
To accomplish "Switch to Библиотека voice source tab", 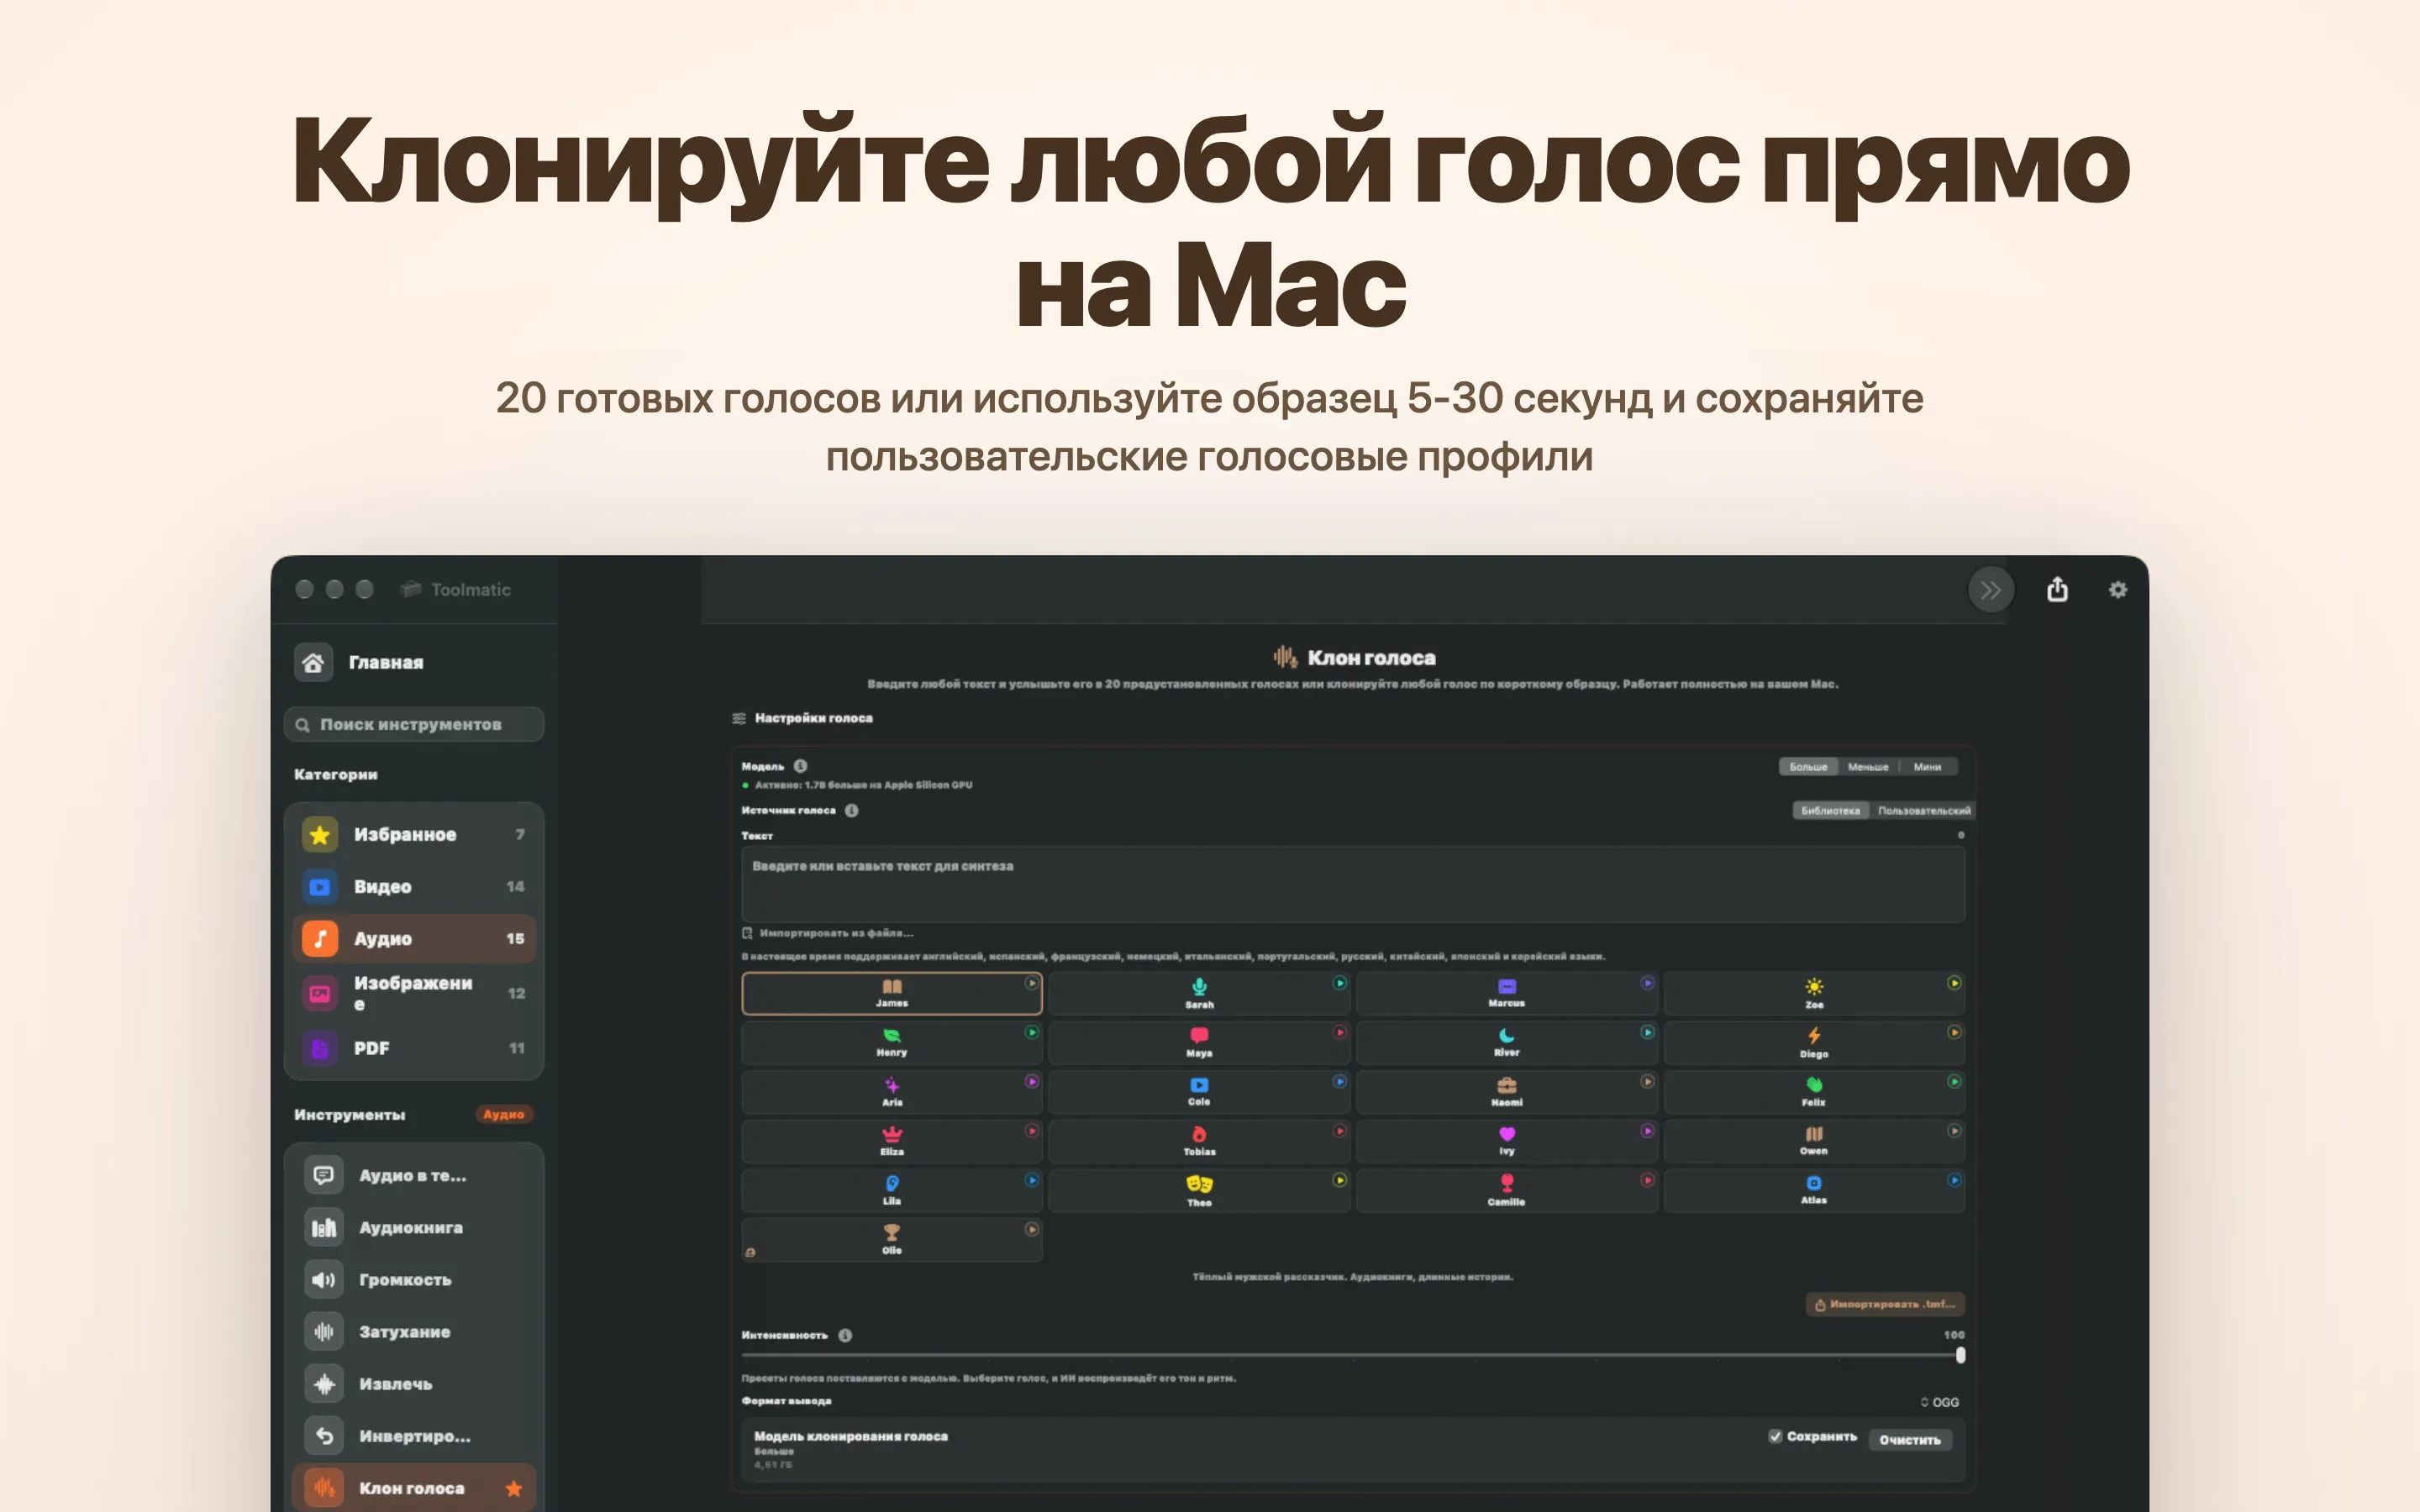I will (x=1830, y=810).
